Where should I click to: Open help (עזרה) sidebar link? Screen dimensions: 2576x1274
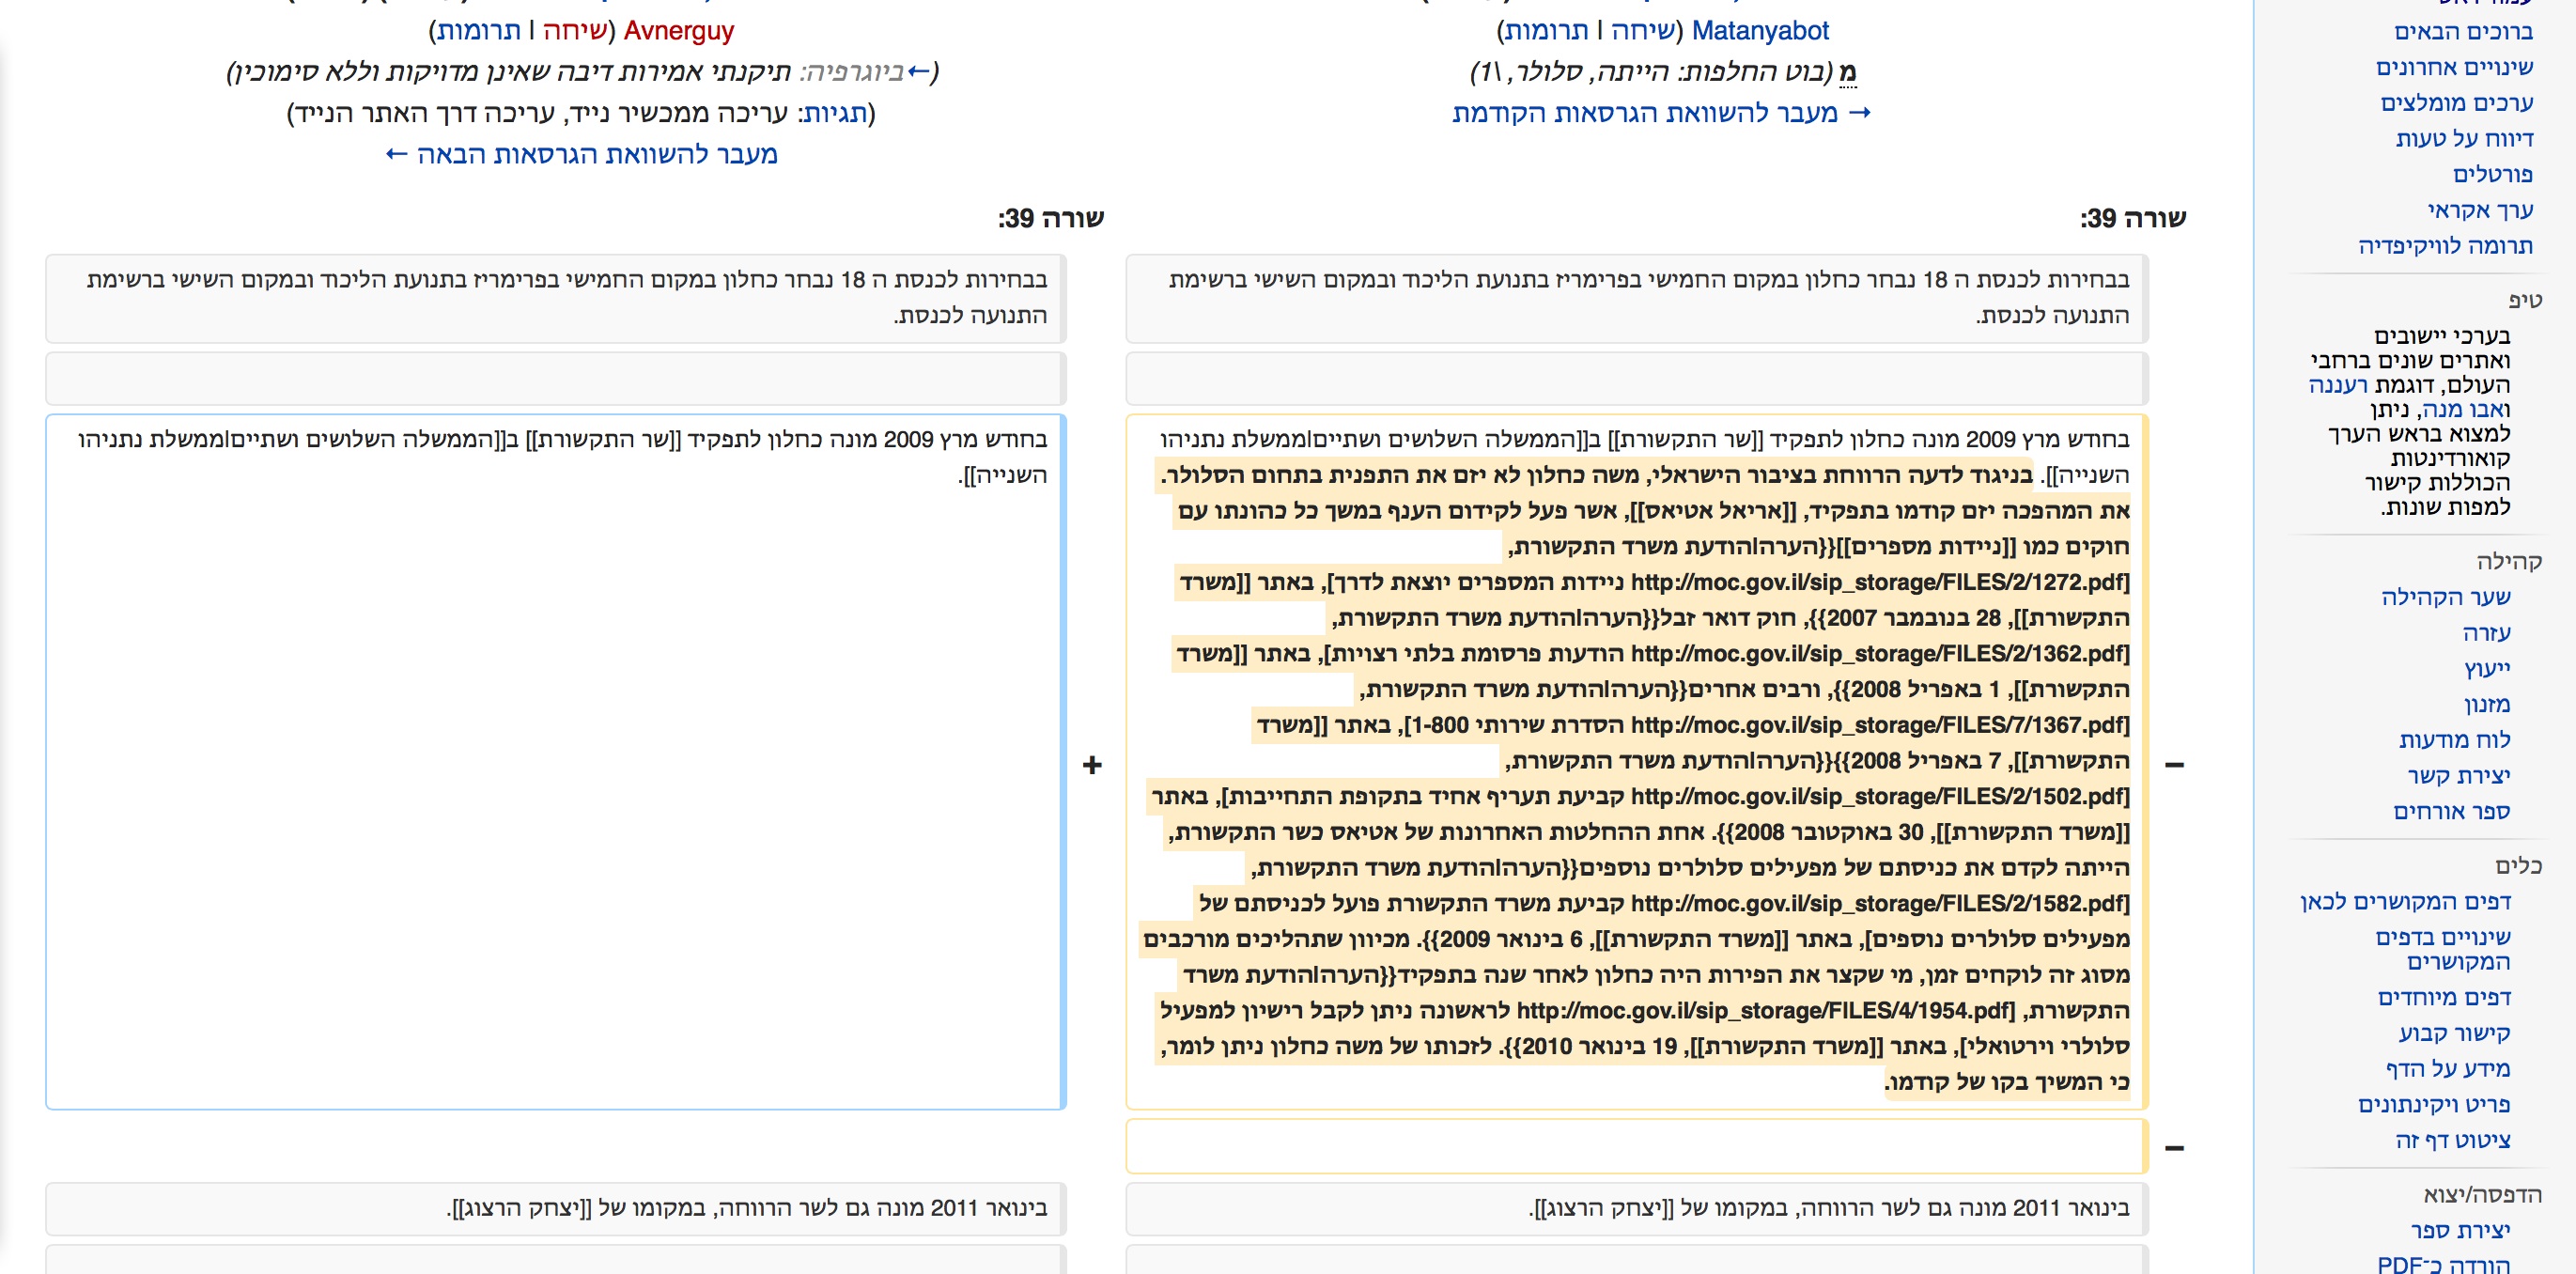pos(2486,633)
